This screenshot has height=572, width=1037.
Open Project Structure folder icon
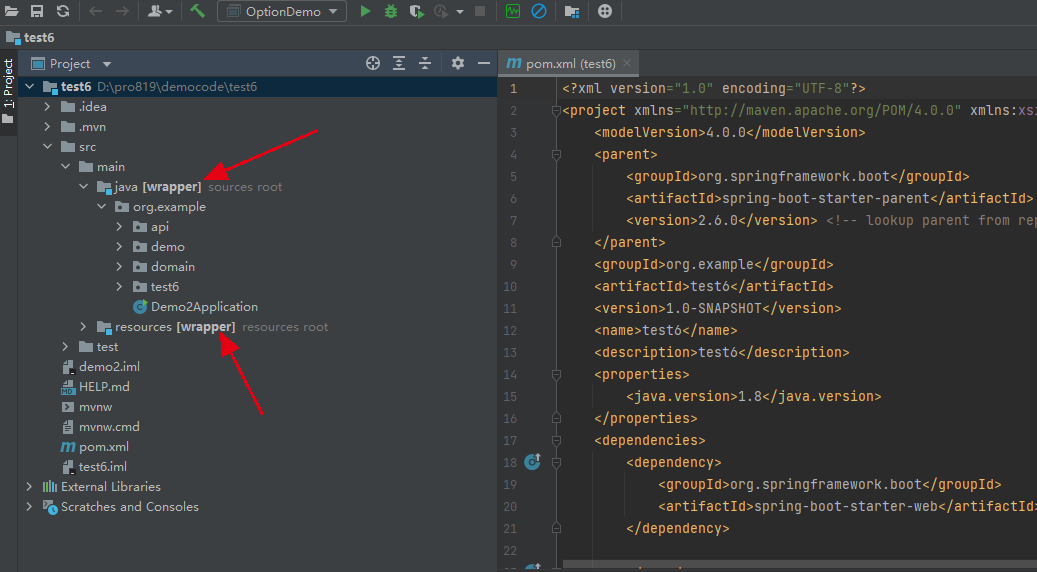coord(571,11)
